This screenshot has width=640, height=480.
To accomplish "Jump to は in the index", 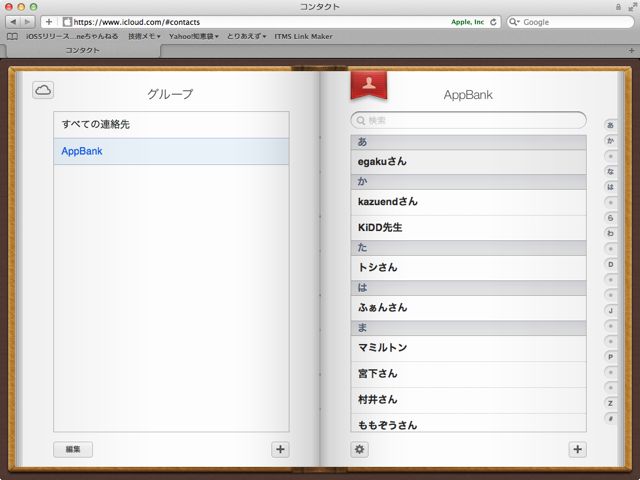I will pyautogui.click(x=610, y=187).
